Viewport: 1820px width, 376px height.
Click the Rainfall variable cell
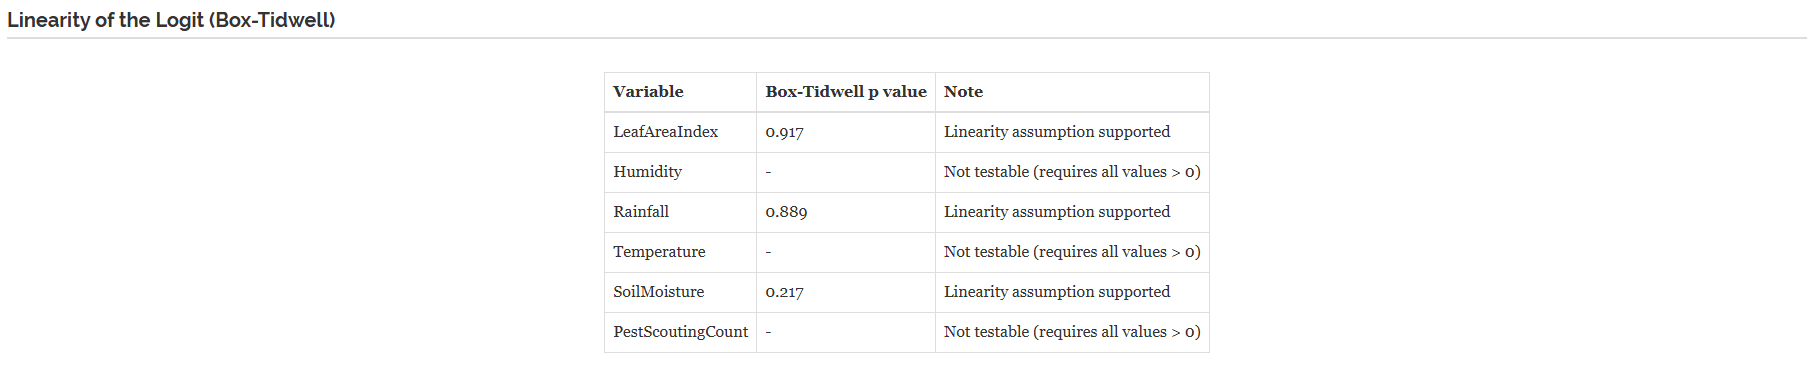pyautogui.click(x=681, y=212)
